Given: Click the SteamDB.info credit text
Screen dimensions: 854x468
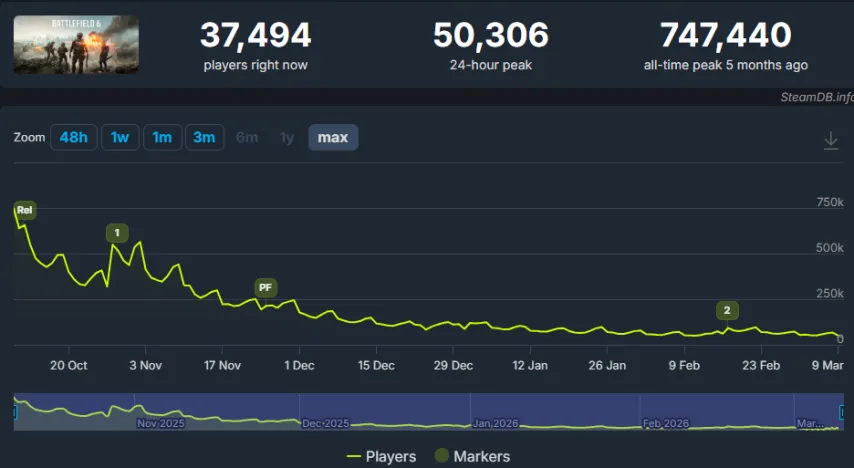Looking at the screenshot, I should [x=816, y=97].
